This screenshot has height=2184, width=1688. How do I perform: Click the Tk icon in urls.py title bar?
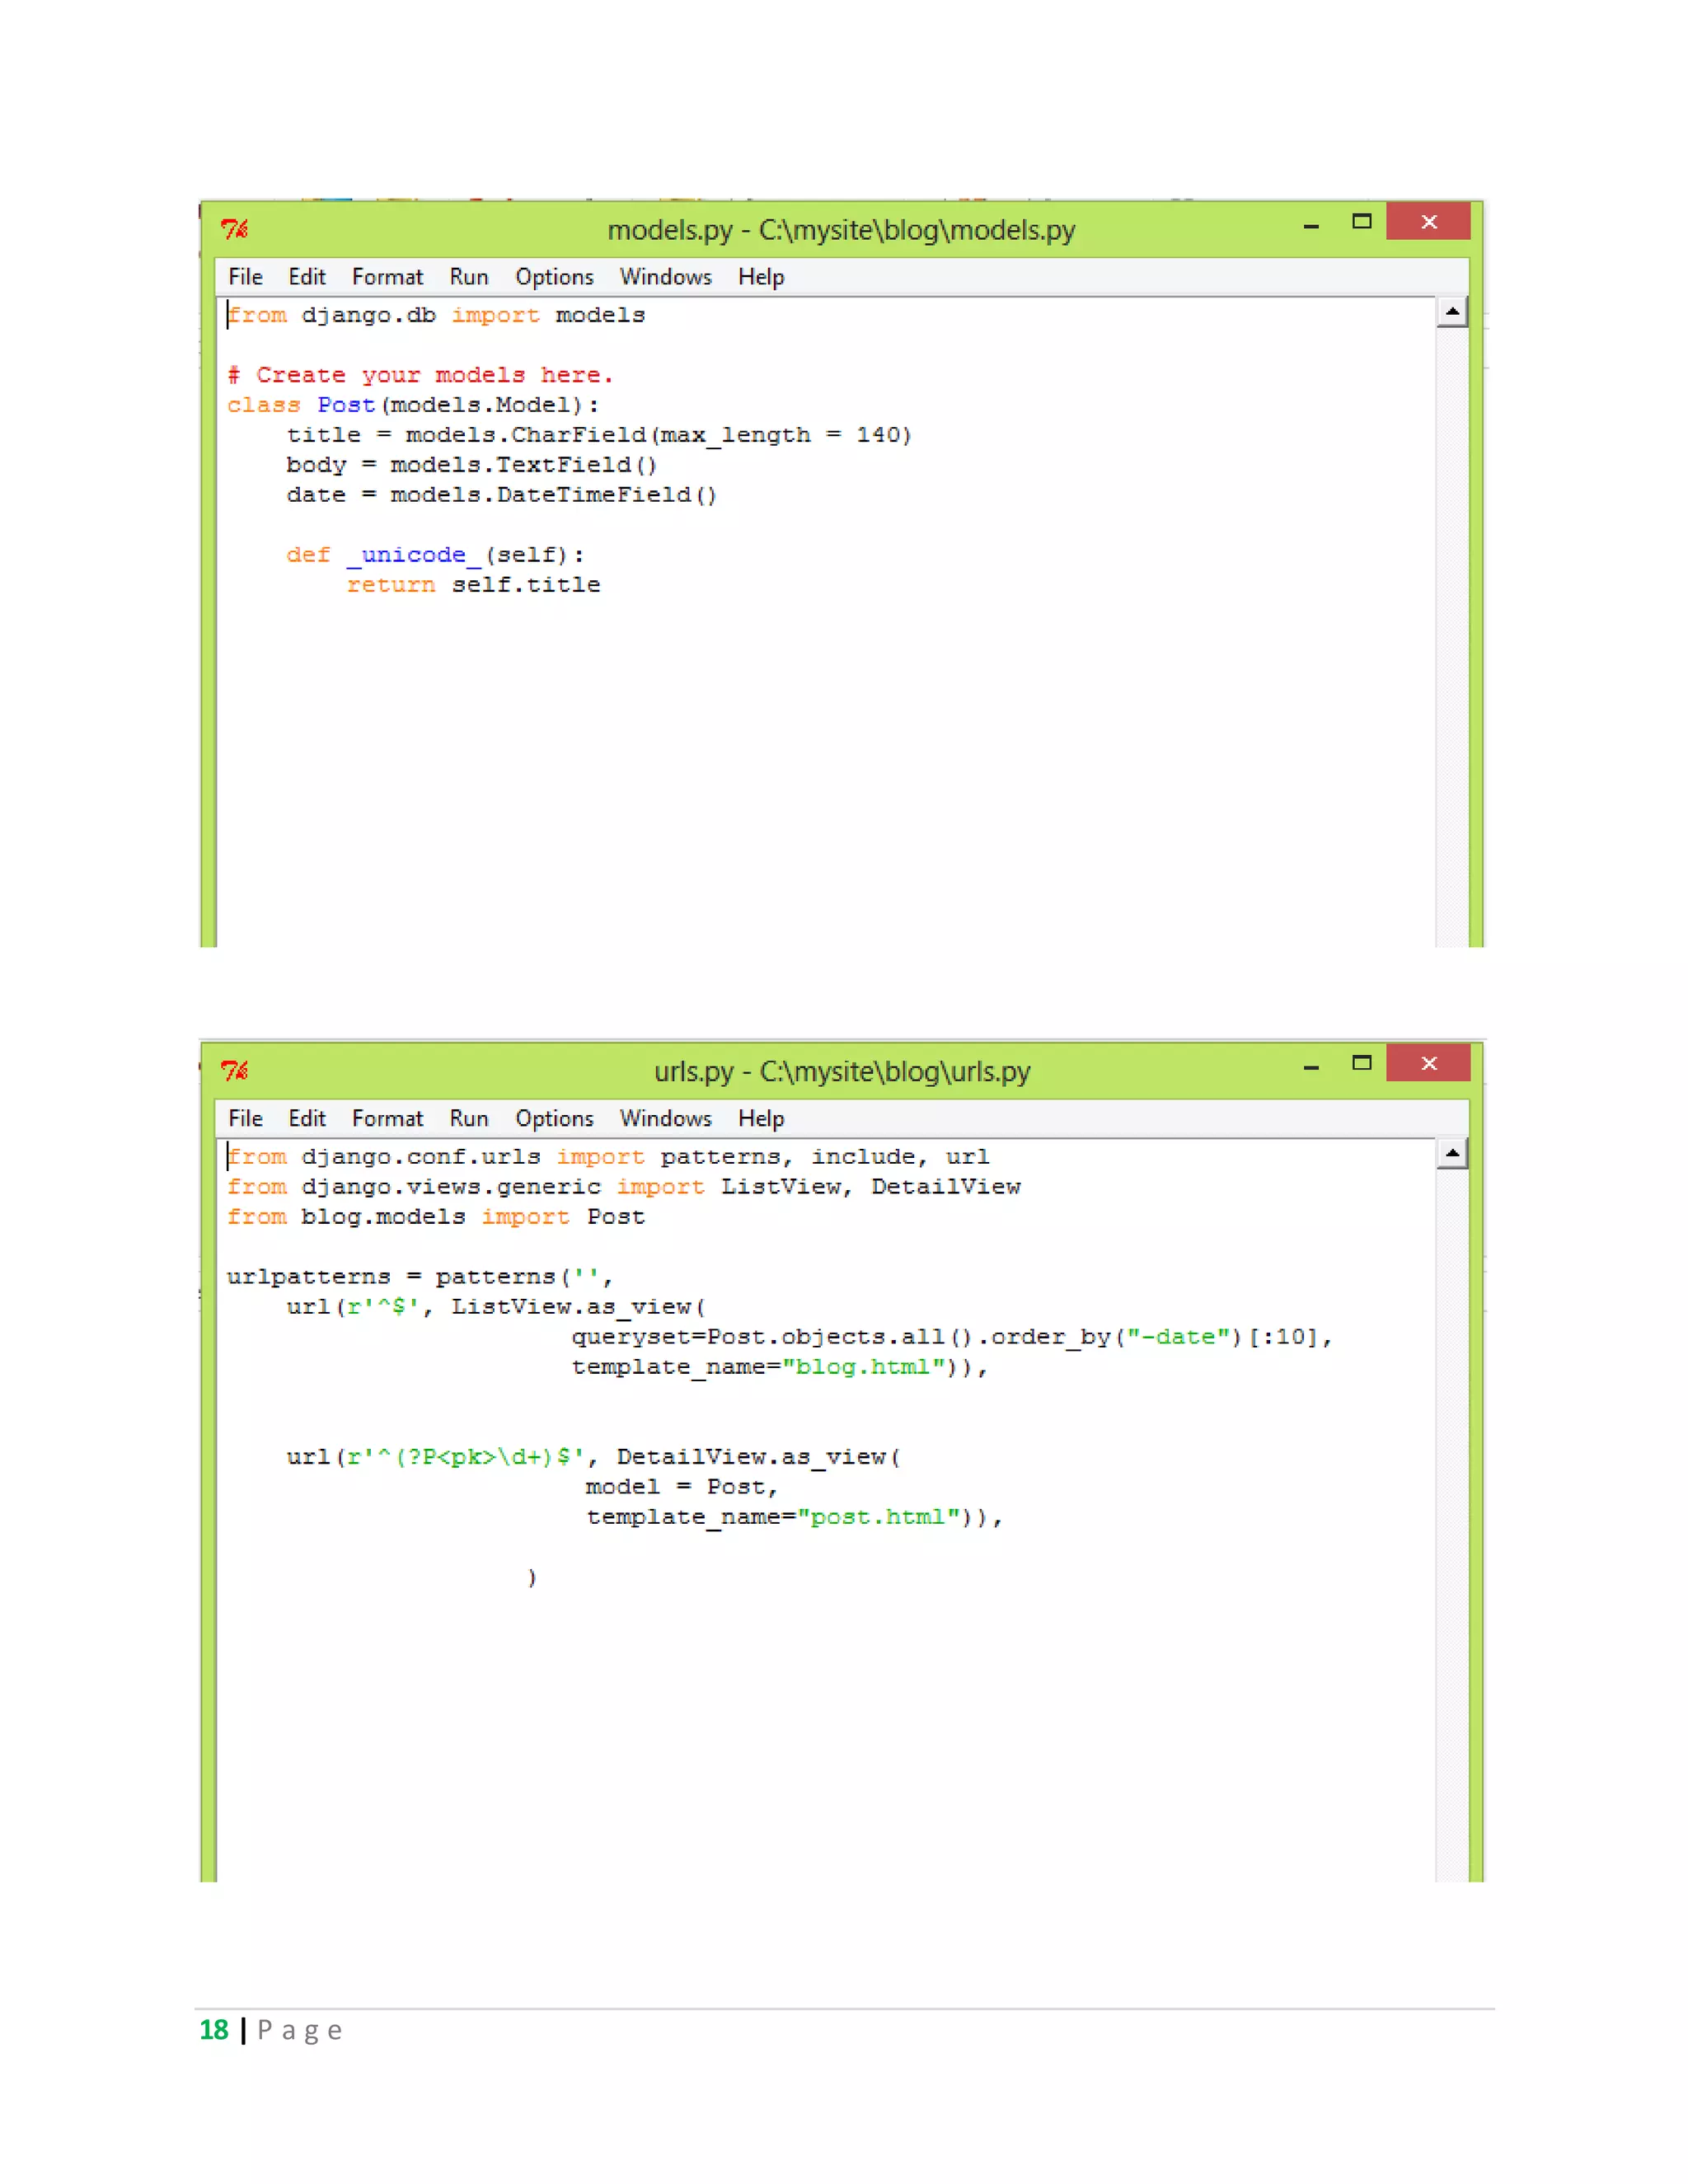point(235,1071)
